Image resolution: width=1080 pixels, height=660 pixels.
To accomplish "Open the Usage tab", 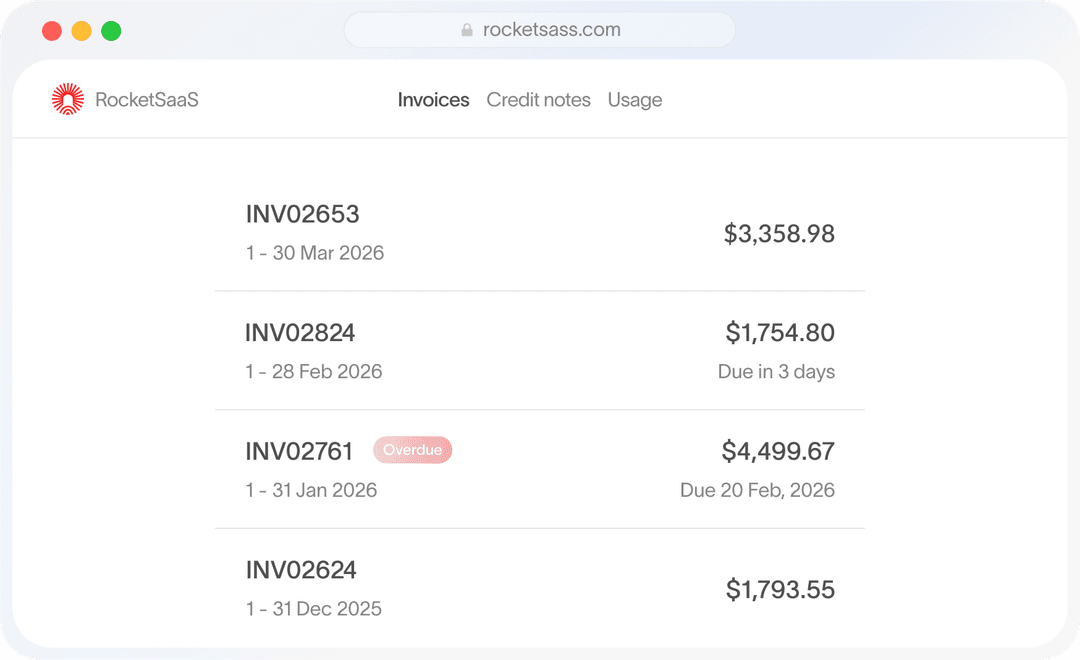I will (635, 100).
